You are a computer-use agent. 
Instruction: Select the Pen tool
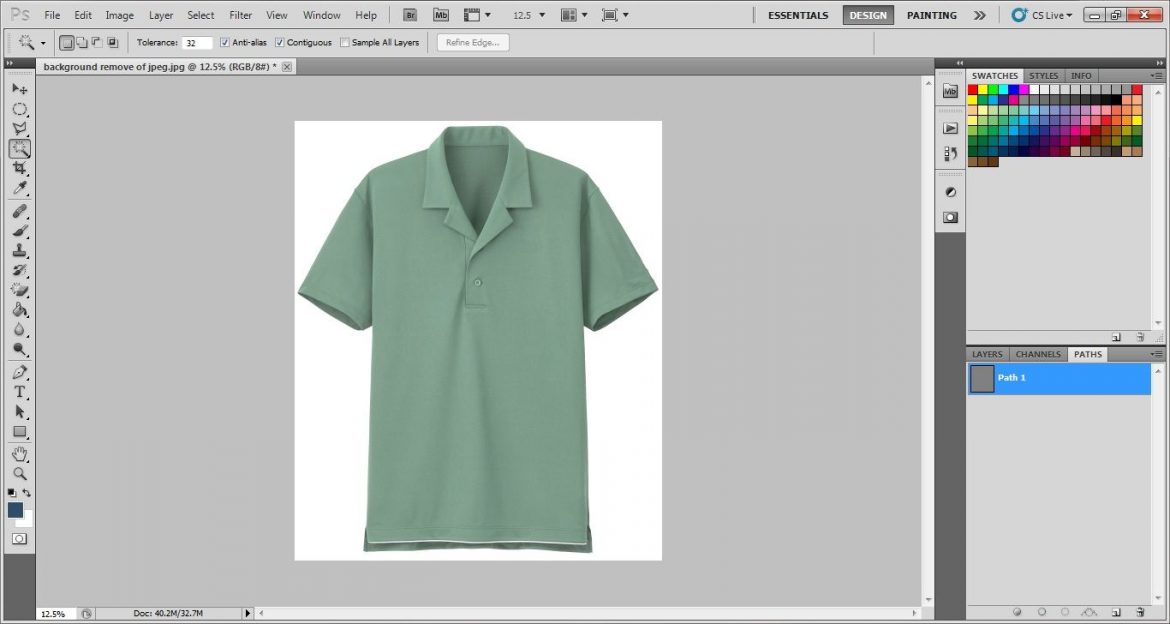tap(19, 372)
